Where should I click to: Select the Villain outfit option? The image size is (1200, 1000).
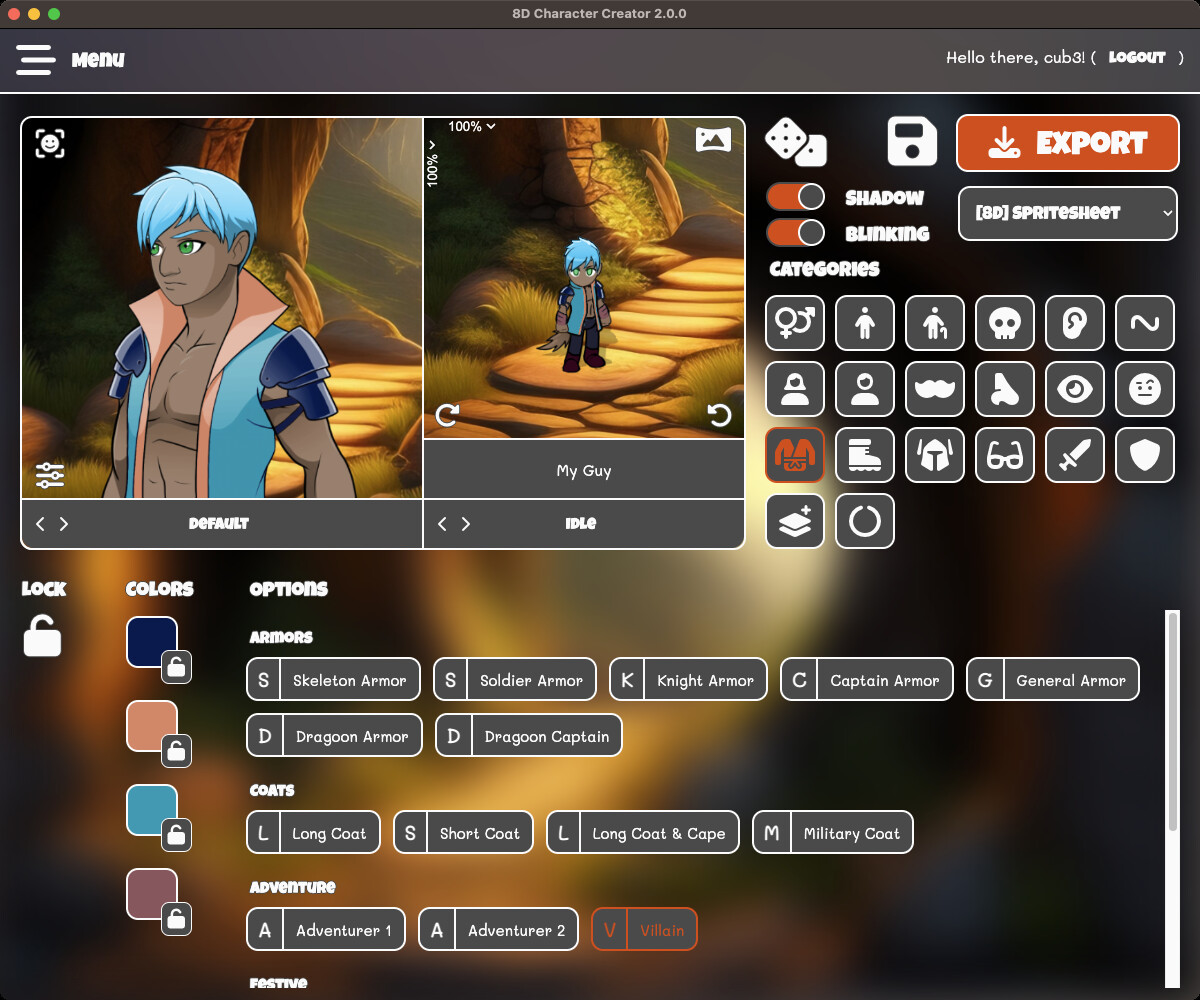click(x=644, y=929)
